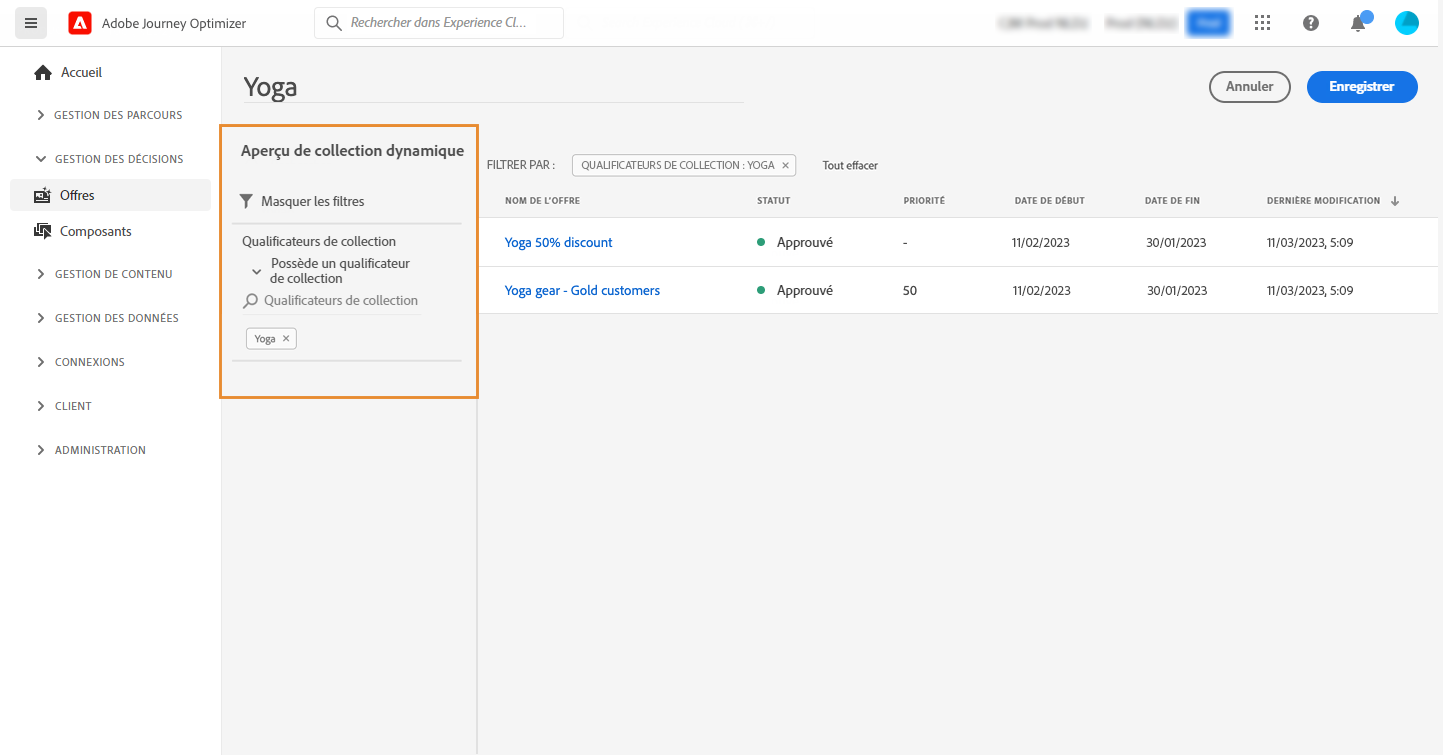
Task: Click the Adobe logo icon
Action: pos(80,23)
